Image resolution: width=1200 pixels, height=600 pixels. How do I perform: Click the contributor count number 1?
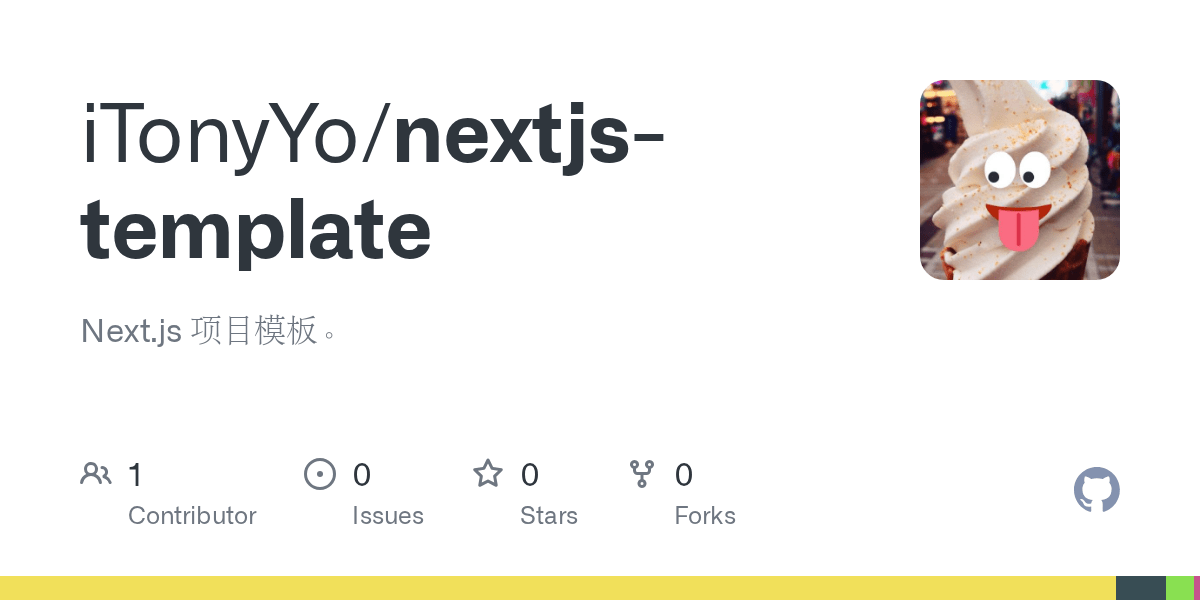click(135, 475)
